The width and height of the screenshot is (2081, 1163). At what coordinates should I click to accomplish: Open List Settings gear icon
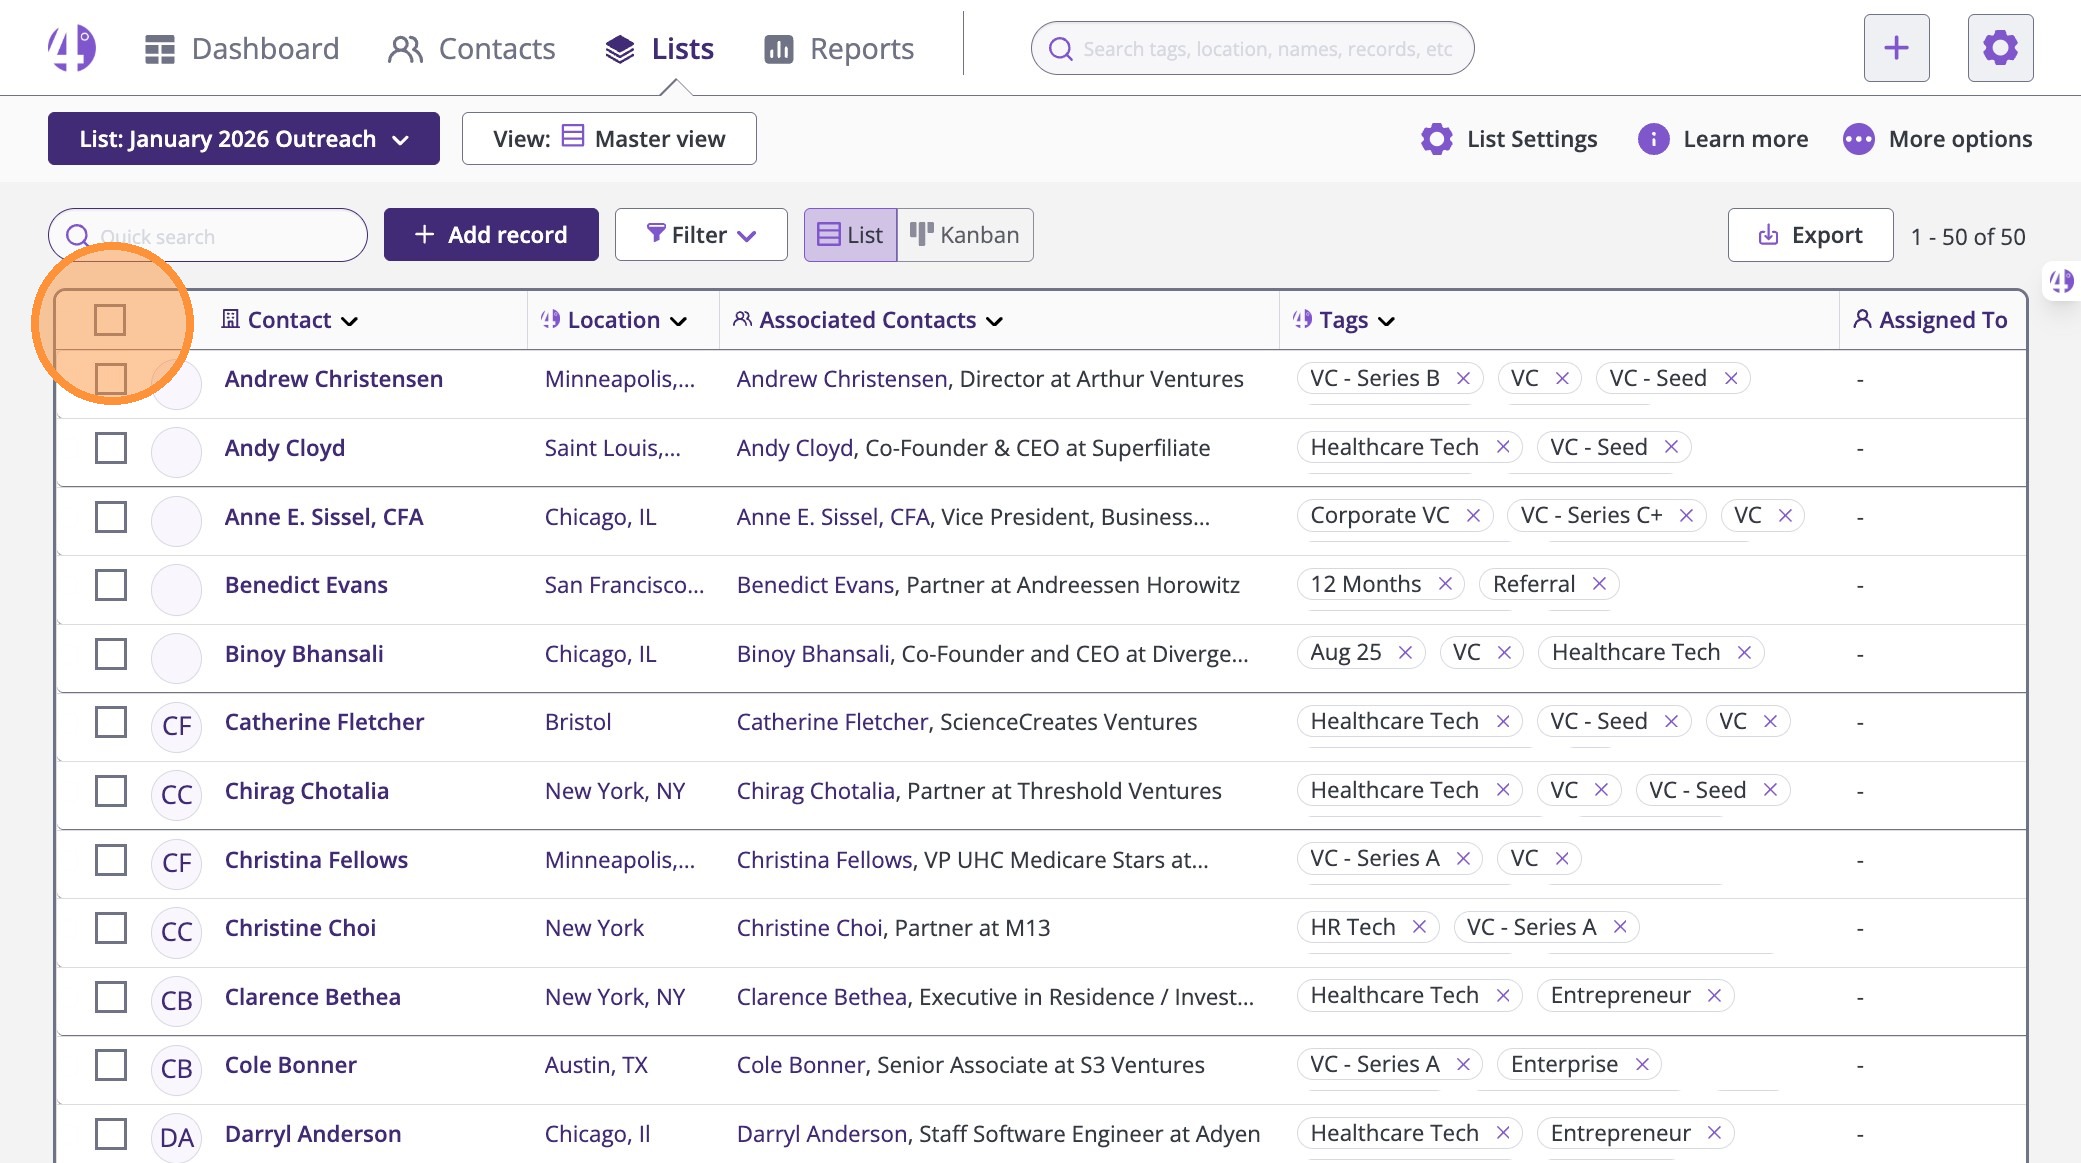coord(1437,139)
